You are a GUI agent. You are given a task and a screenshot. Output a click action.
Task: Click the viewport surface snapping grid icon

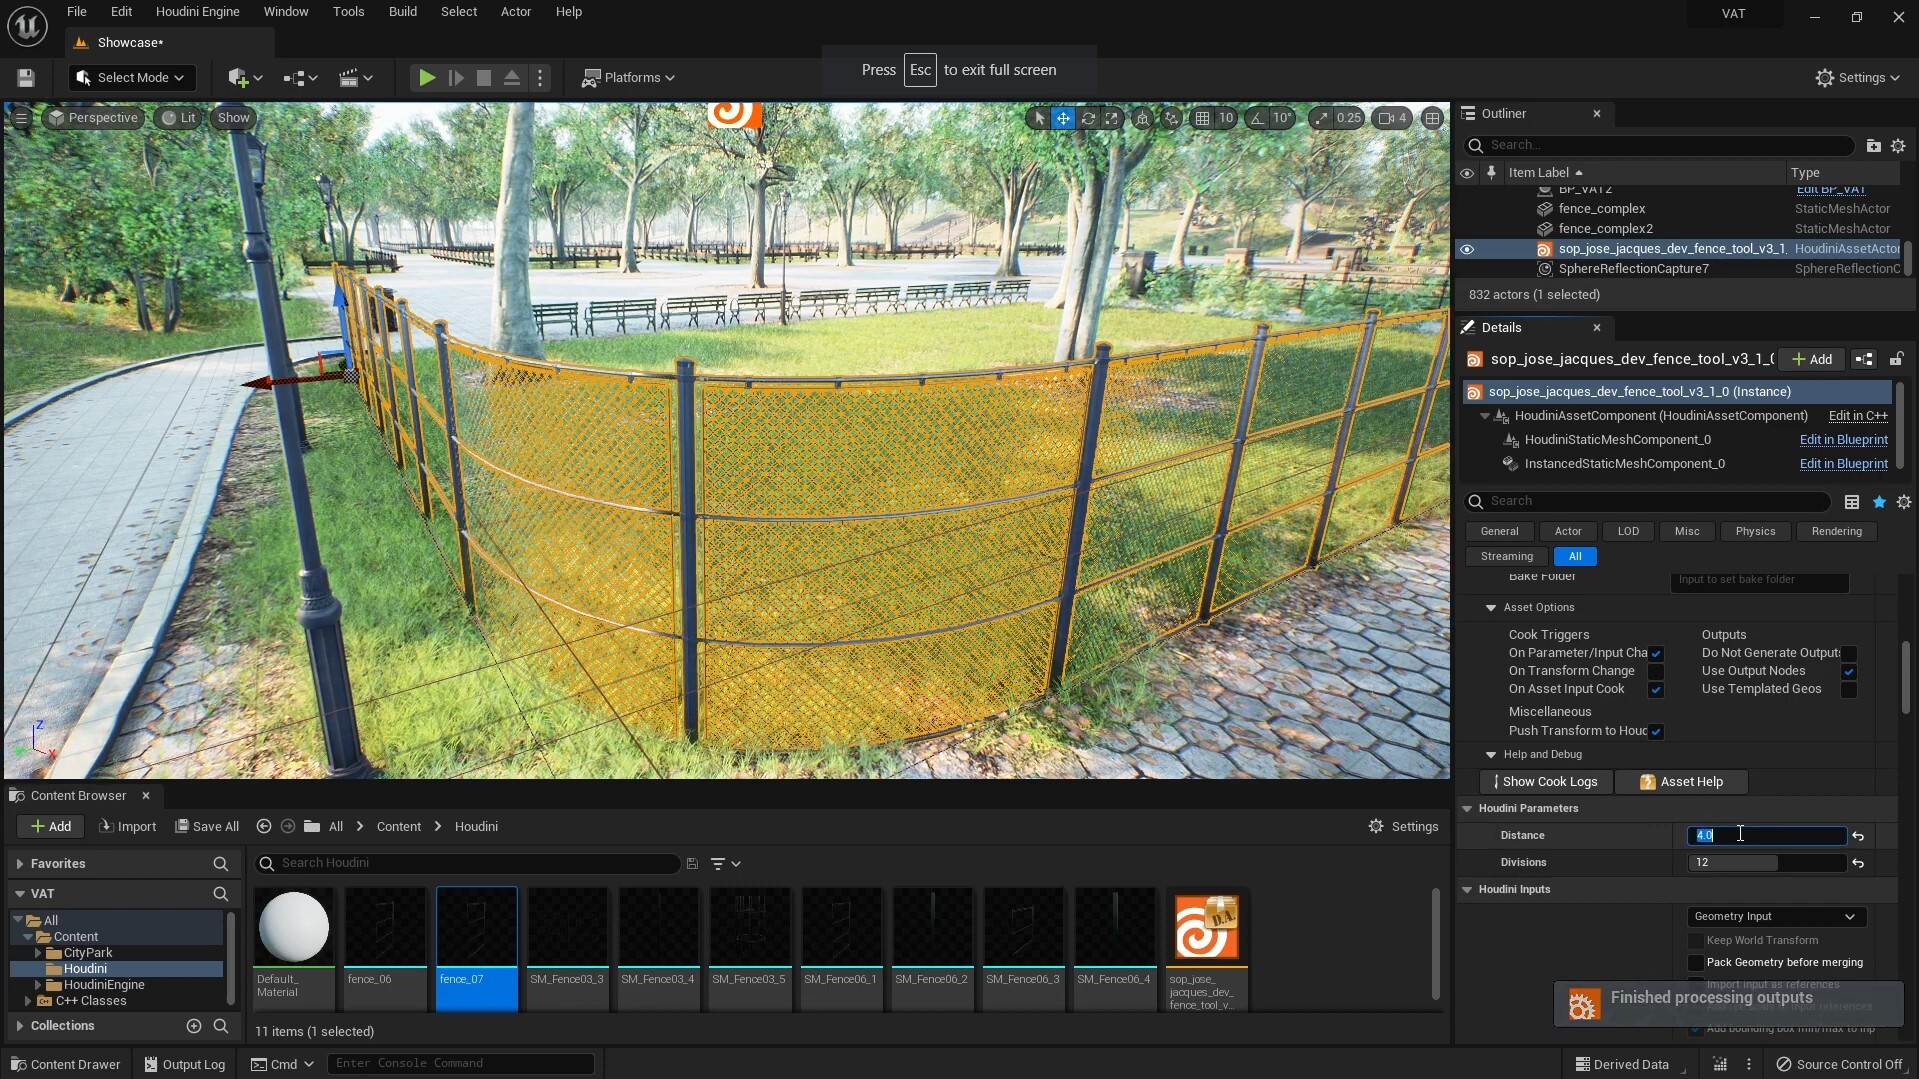click(1204, 118)
